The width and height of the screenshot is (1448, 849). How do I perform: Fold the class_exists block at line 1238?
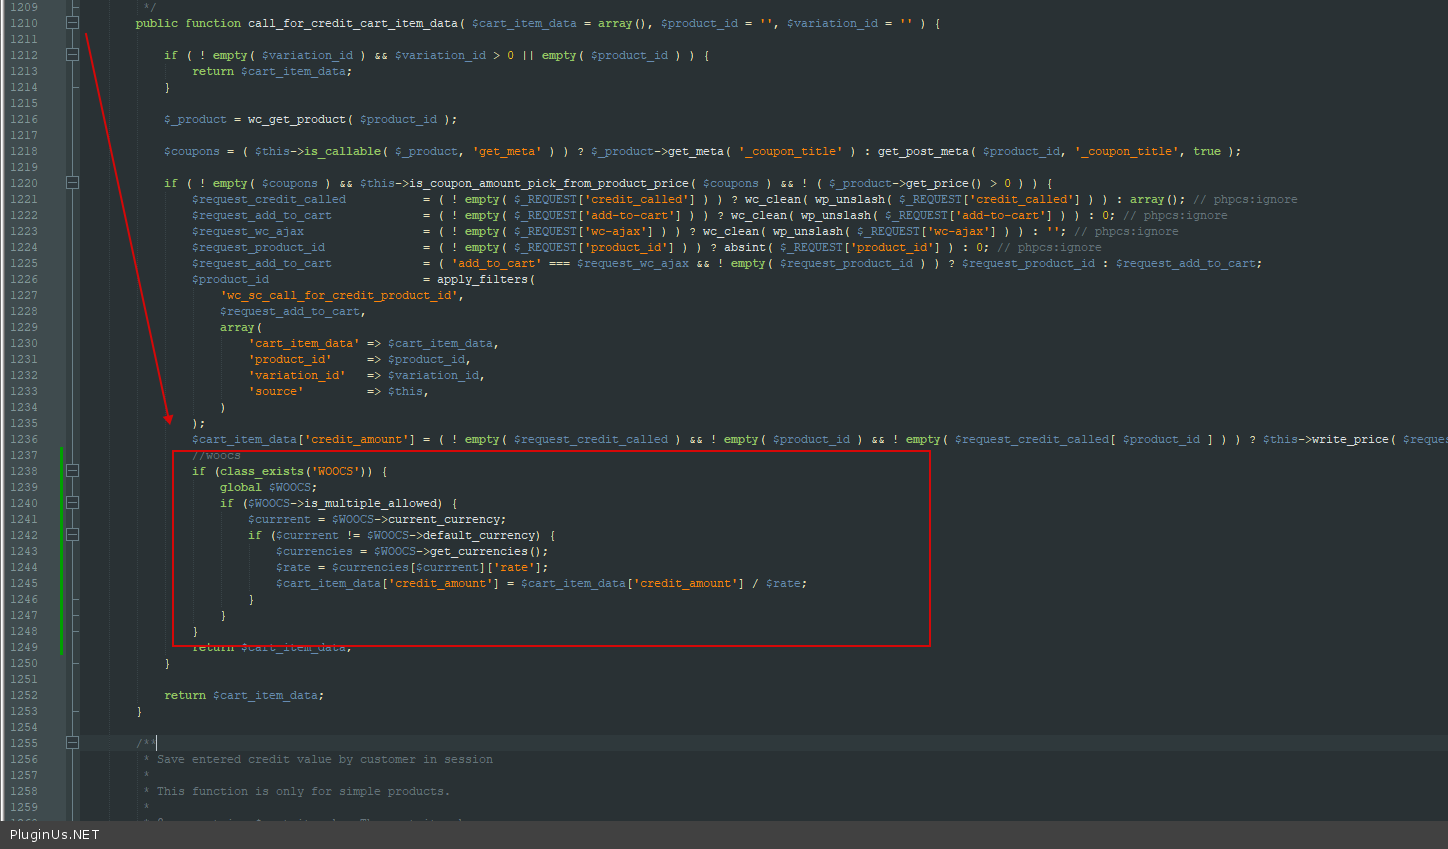coord(72,471)
